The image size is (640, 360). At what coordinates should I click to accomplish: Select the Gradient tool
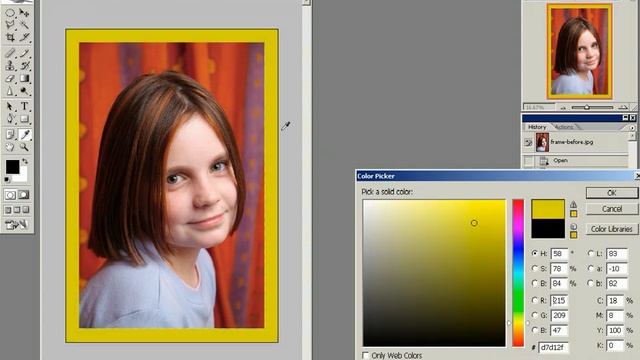tap(24, 78)
